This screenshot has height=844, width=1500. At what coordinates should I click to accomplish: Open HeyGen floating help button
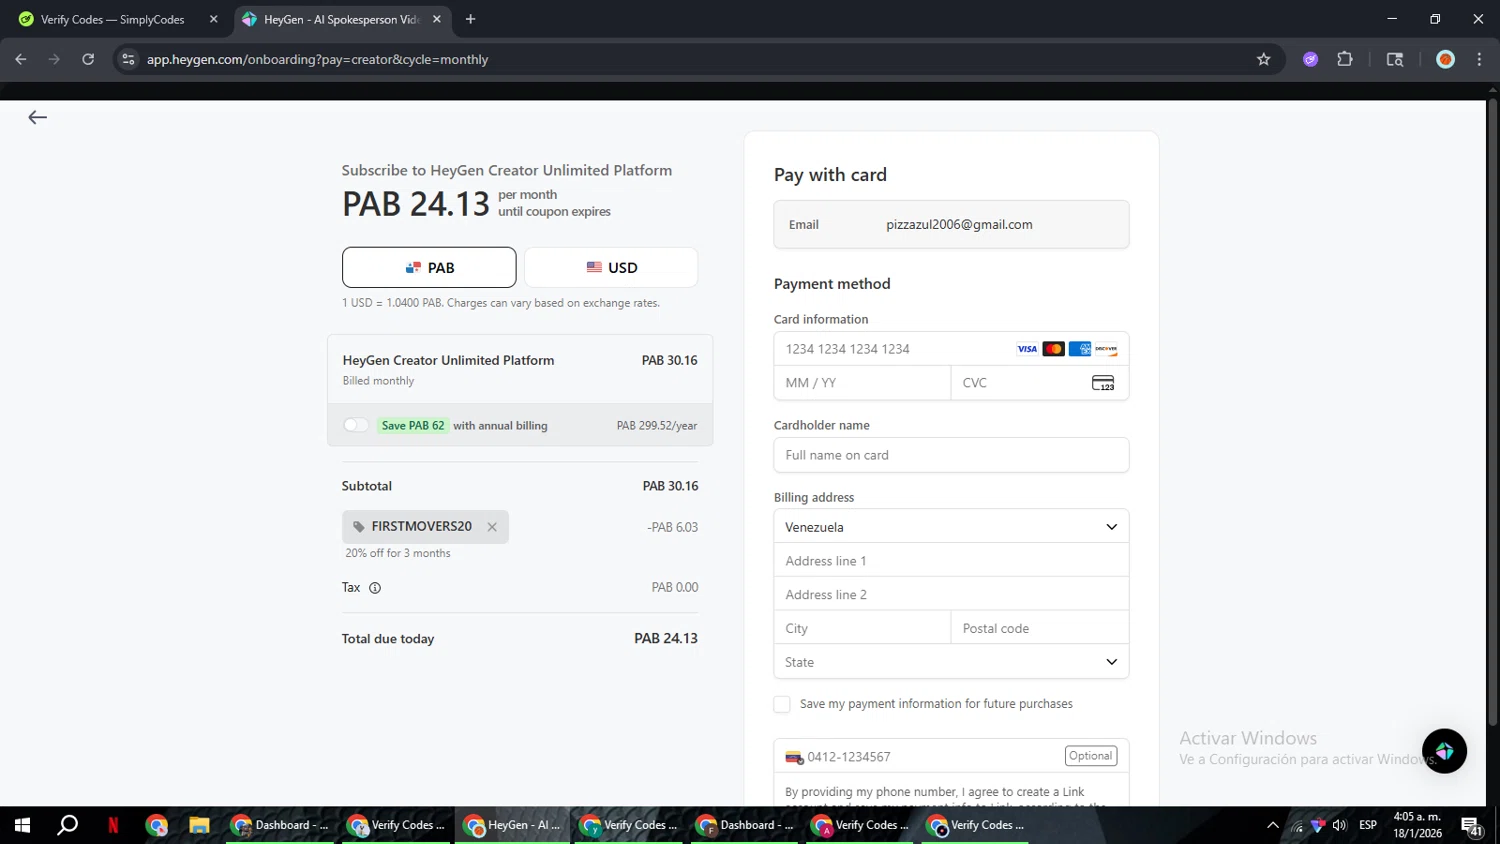pyautogui.click(x=1444, y=751)
